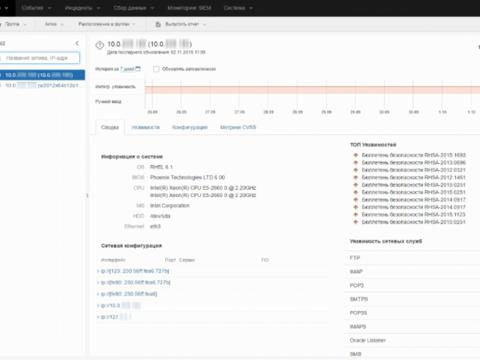The image size is (480, 360).
Task: Go to Мониторинг SIEM
Action: pyautogui.click(x=189, y=8)
